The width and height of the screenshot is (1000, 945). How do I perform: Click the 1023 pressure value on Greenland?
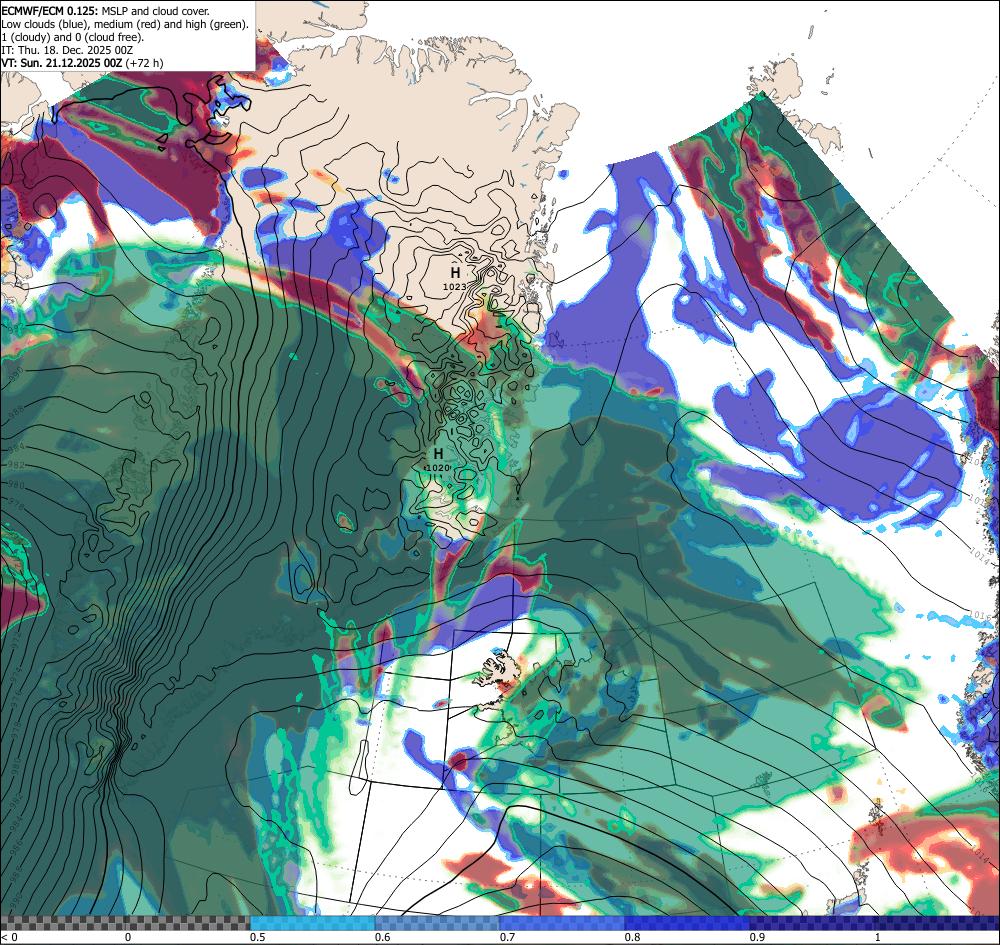(455, 287)
